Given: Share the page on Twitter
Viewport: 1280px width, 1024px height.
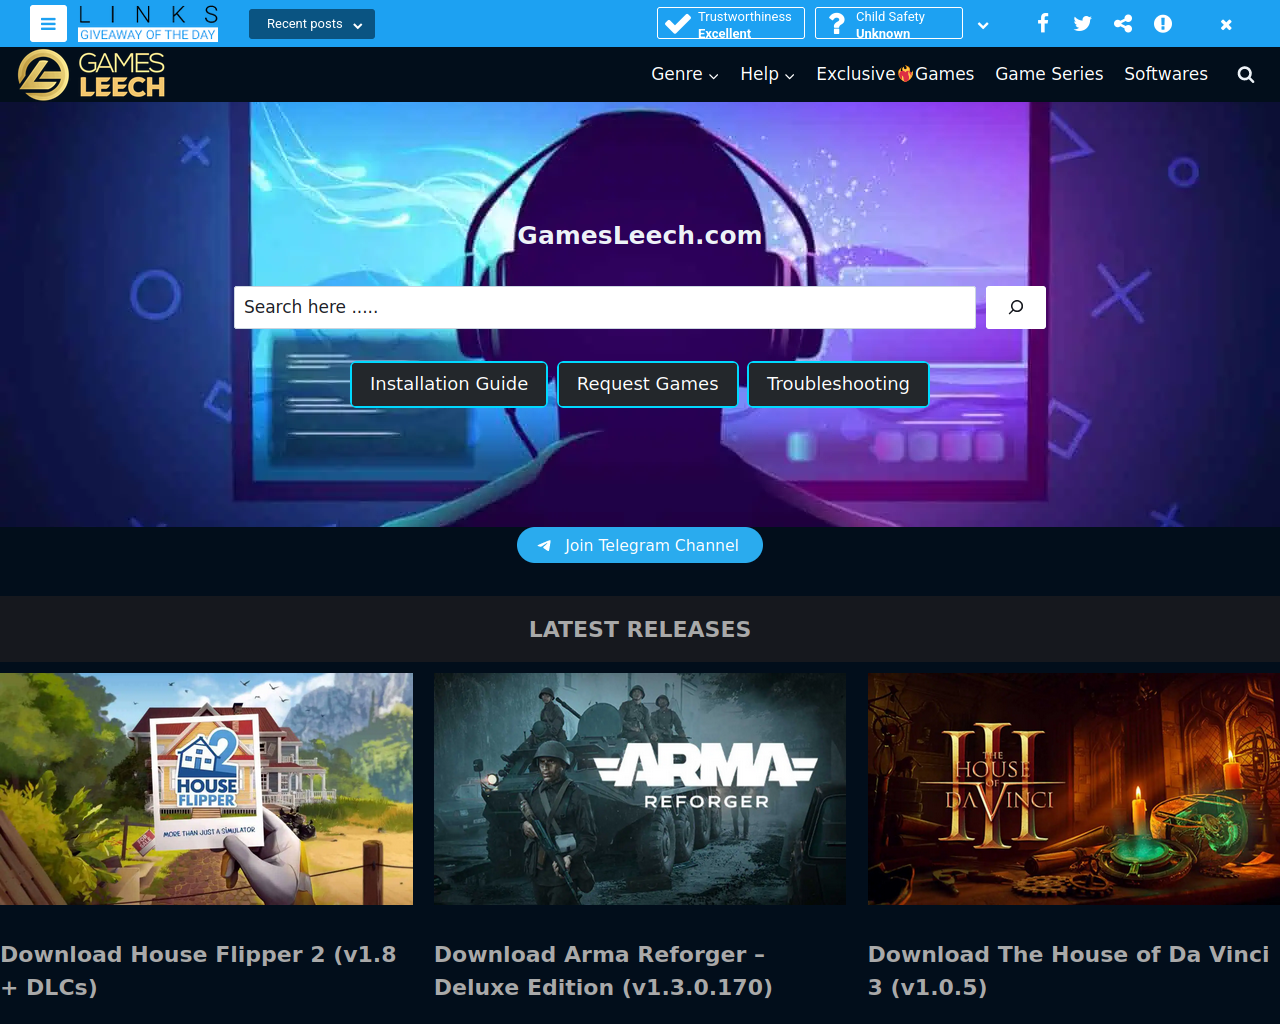Looking at the screenshot, I should coord(1082,23).
